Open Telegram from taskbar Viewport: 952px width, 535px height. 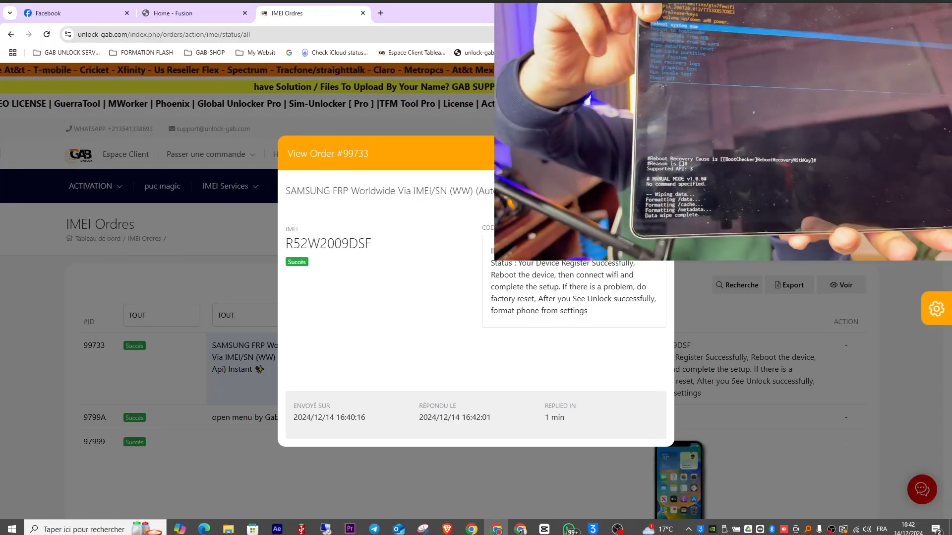374,529
